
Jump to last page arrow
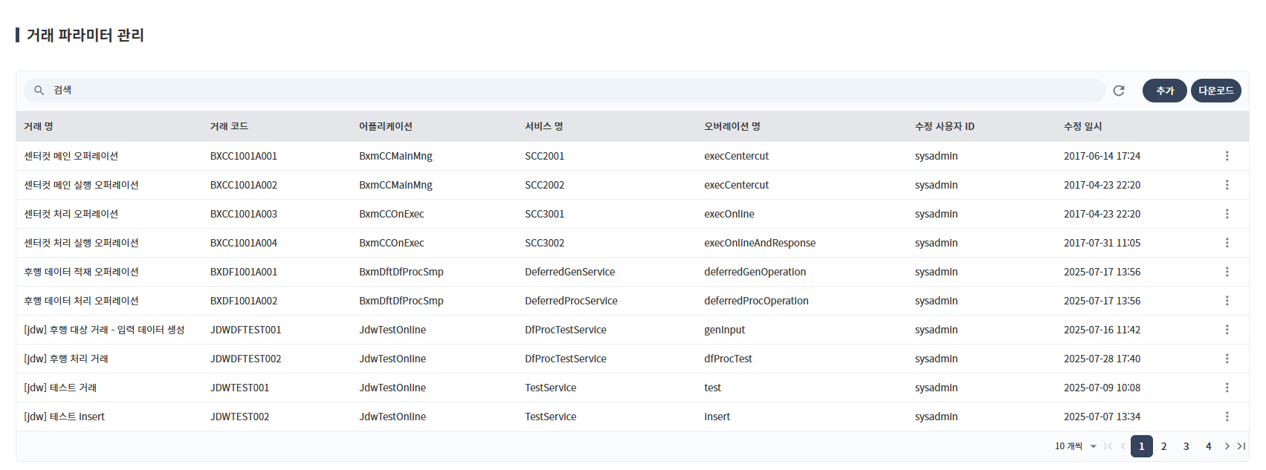point(1241,447)
